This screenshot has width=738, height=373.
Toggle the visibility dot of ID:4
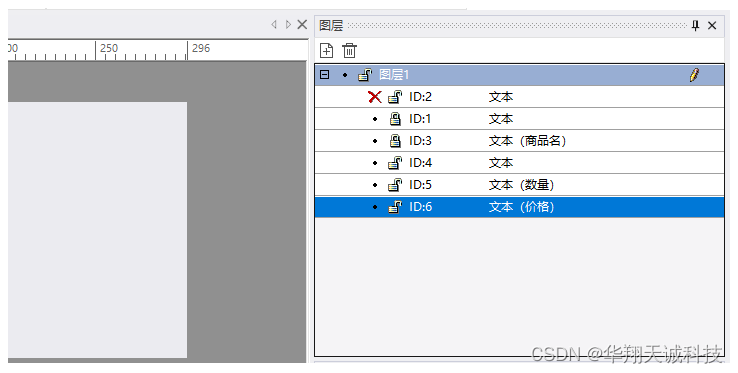[x=375, y=163]
